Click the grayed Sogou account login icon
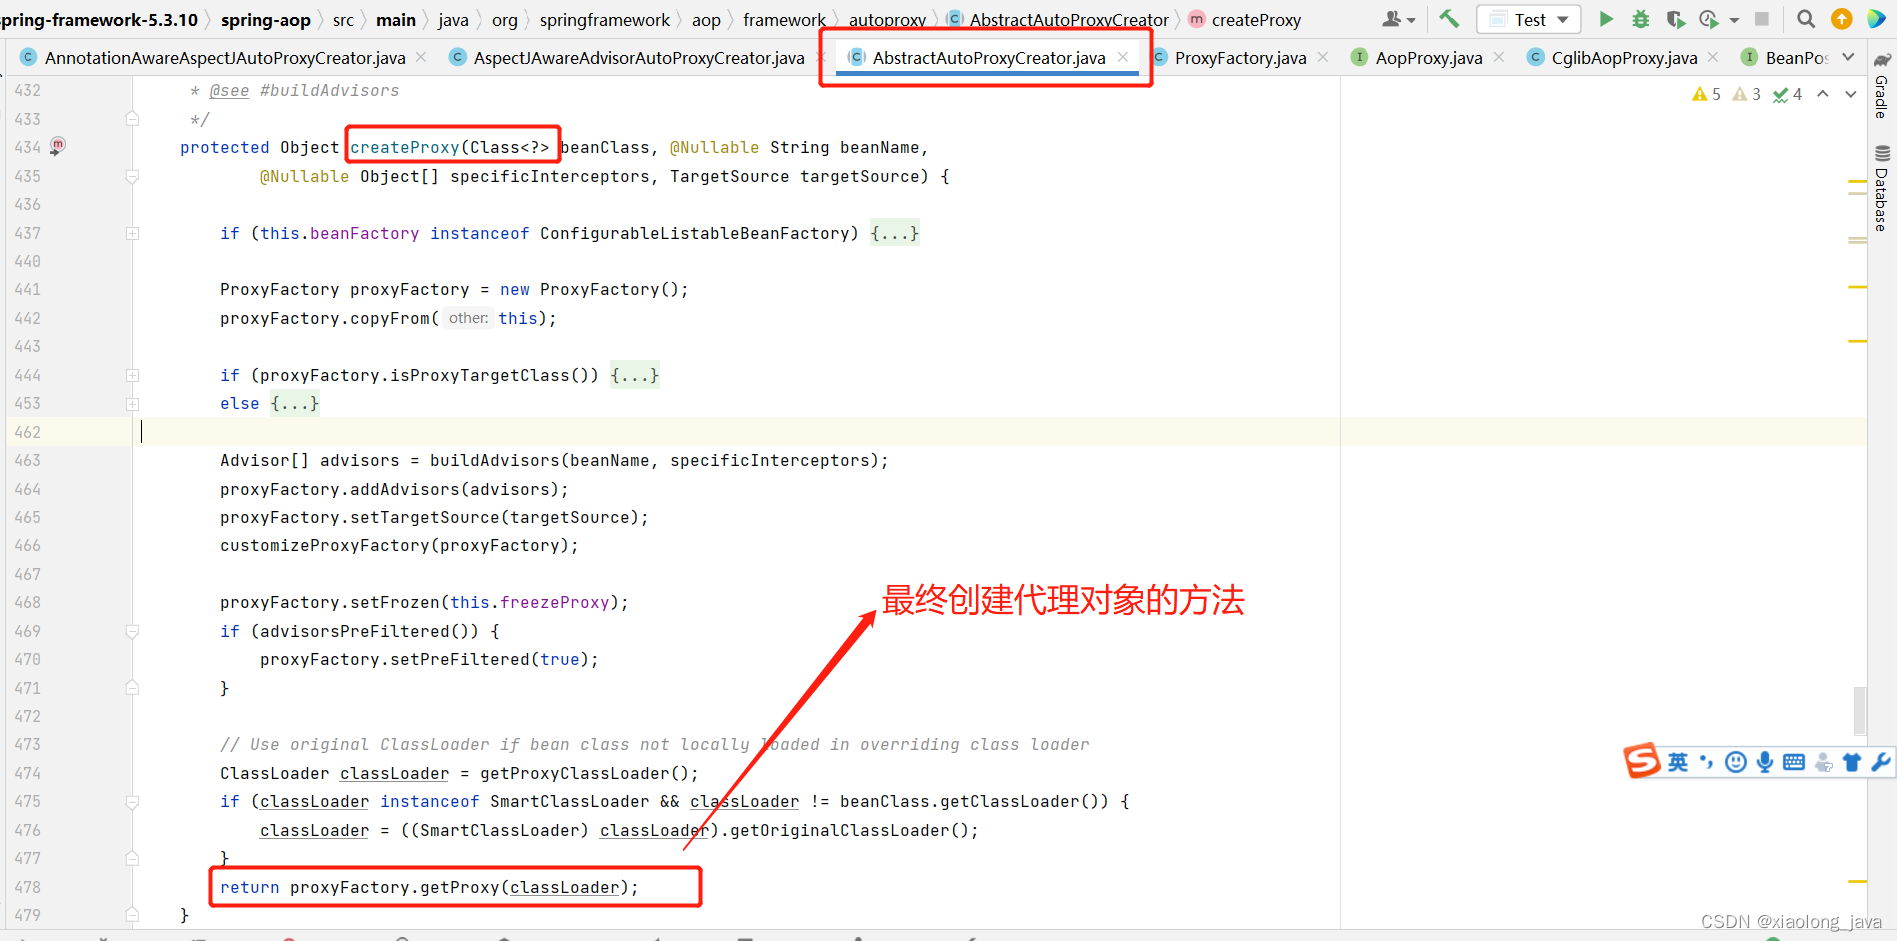The image size is (1897, 941). pos(1824,763)
